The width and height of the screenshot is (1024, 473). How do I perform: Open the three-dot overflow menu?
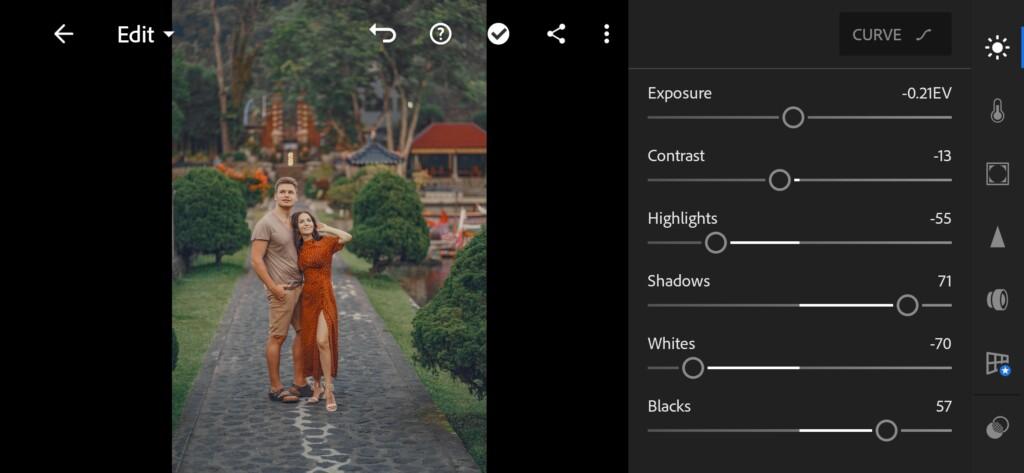(x=607, y=34)
